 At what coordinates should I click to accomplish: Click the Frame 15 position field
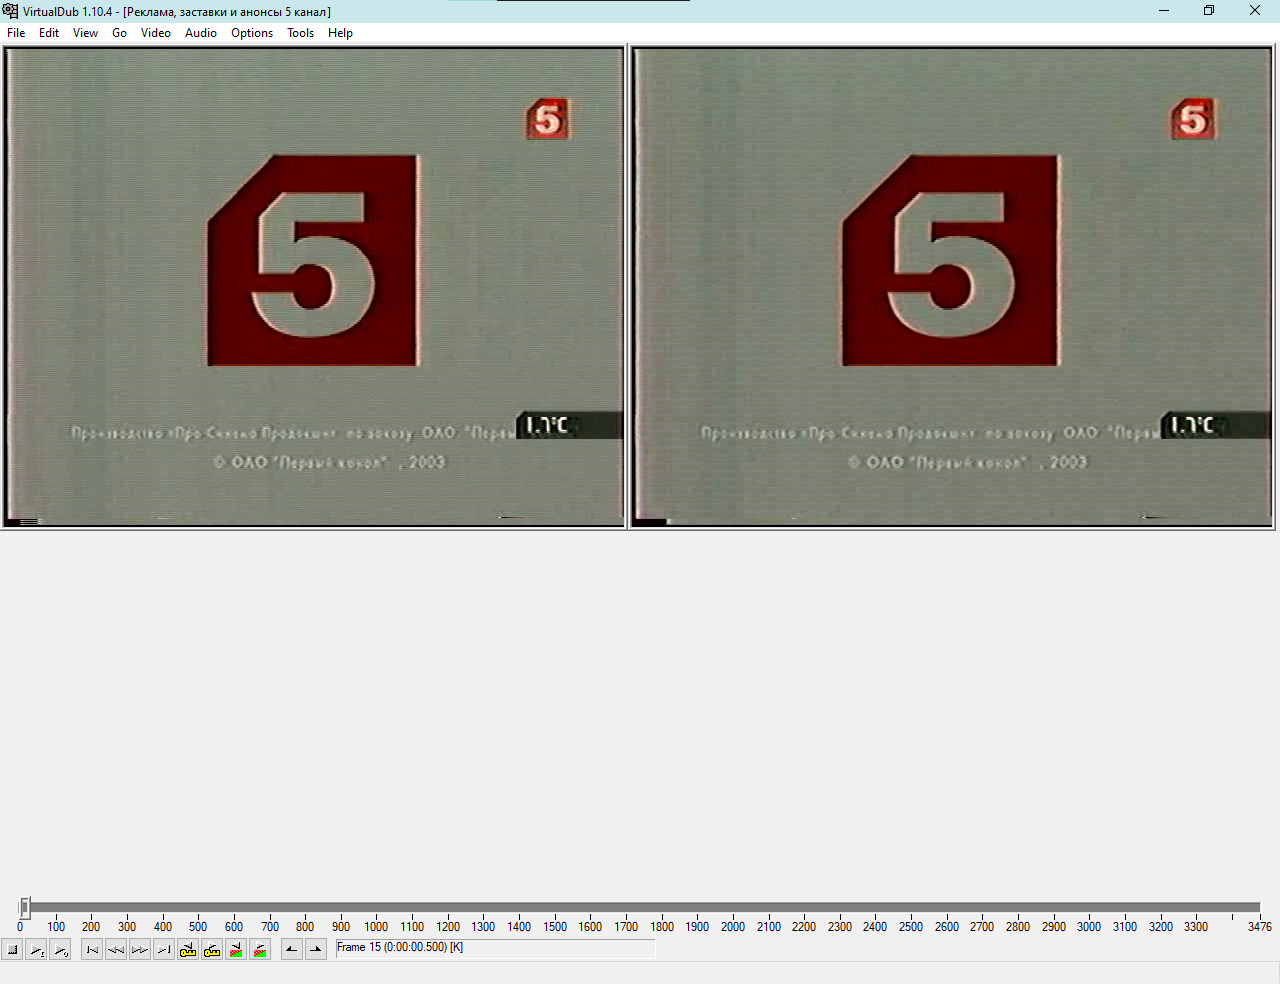pos(495,948)
